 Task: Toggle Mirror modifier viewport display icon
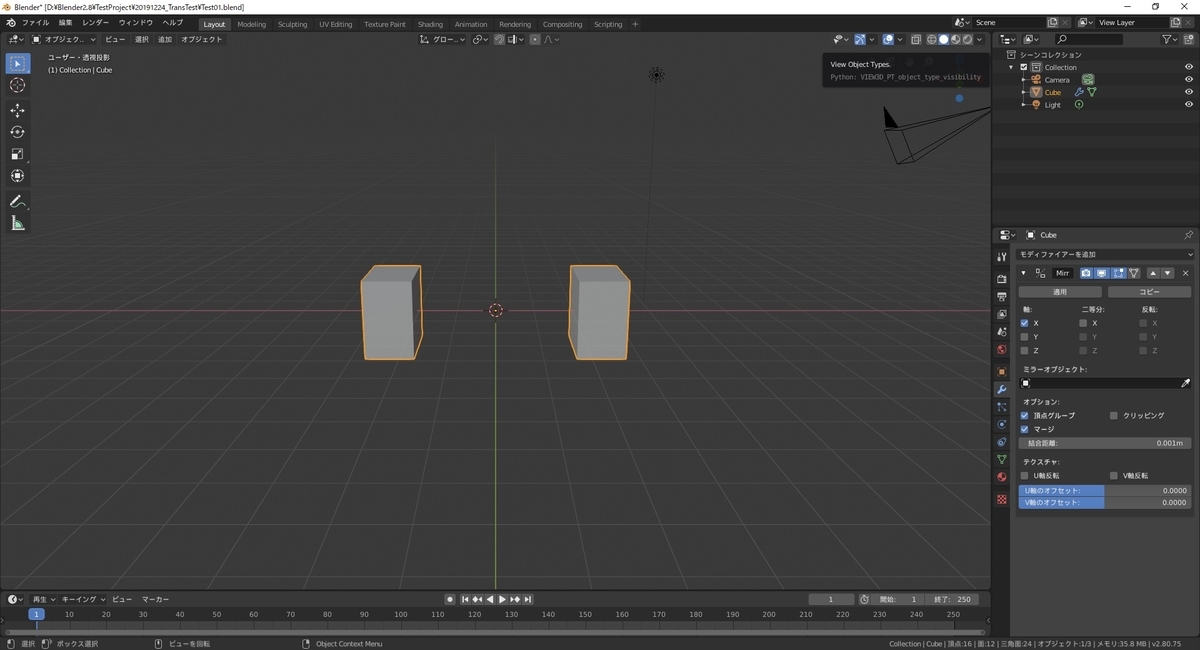click(x=1102, y=273)
